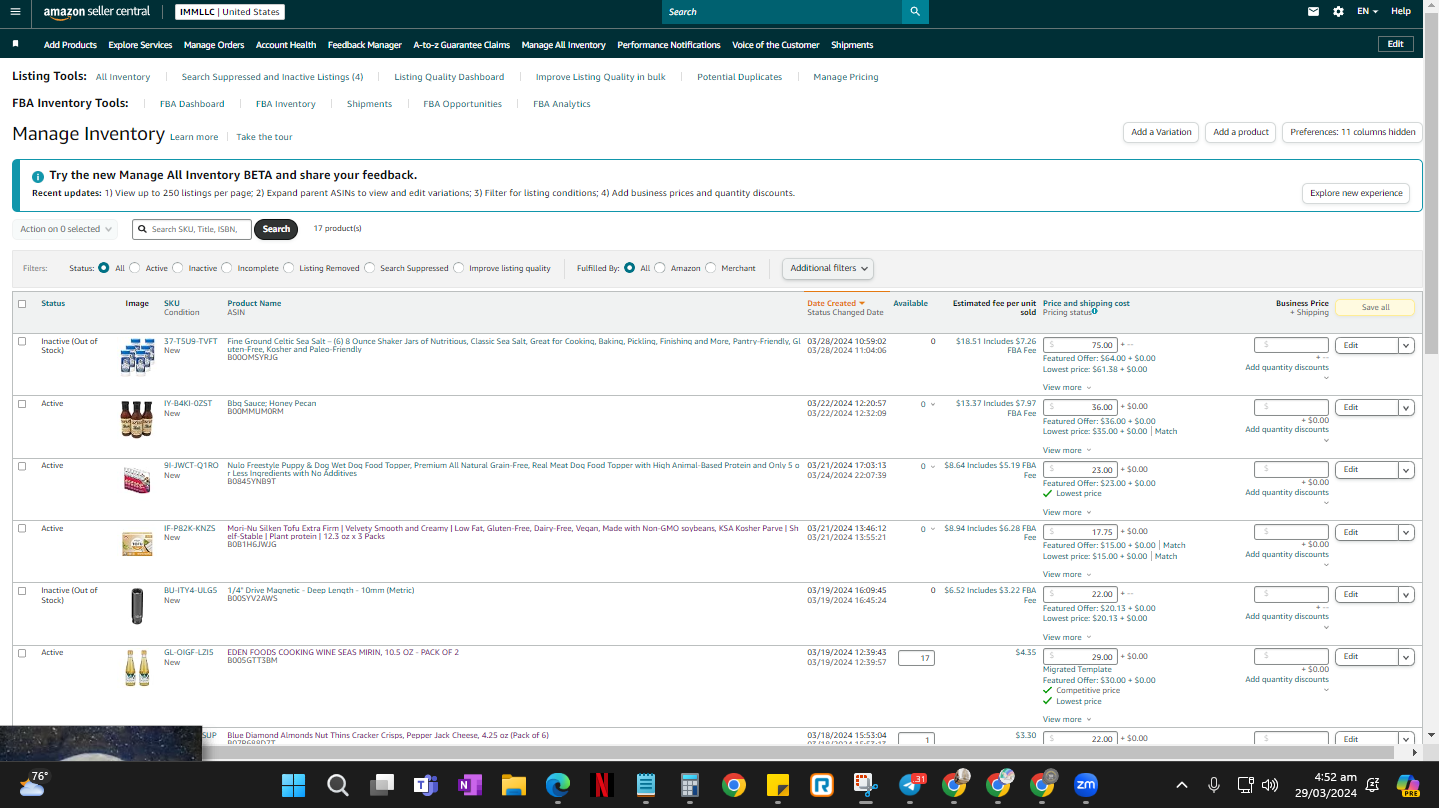This screenshot has height=808, width=1439.
Task: Open Calculator from the taskbar
Action: click(689, 785)
